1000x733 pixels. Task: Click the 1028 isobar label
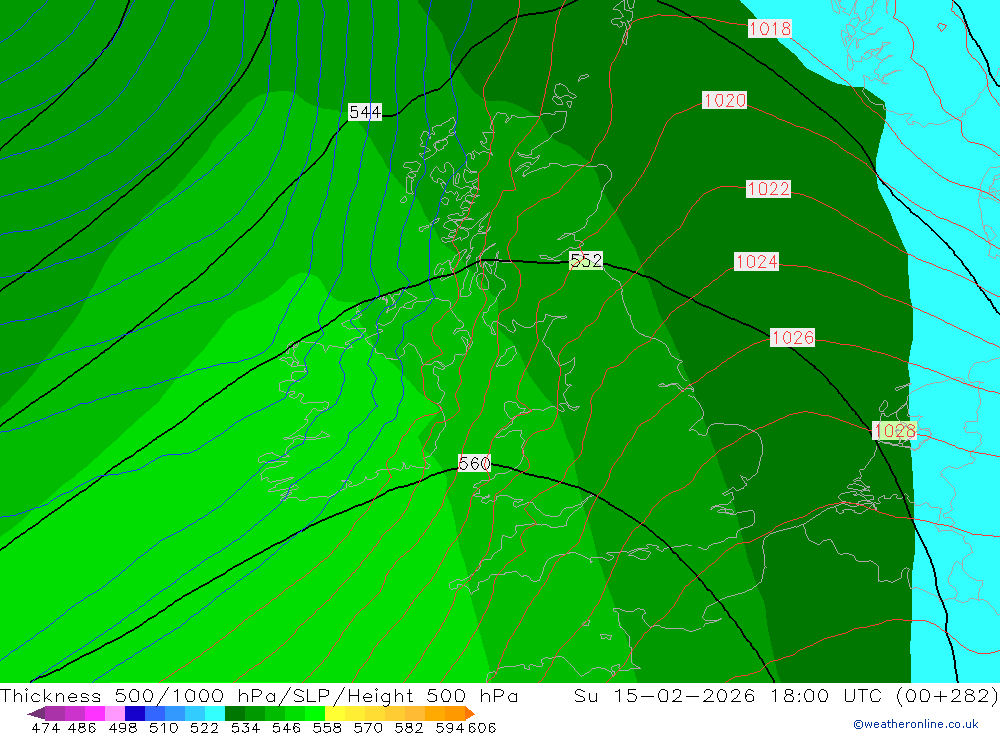pyautogui.click(x=895, y=431)
